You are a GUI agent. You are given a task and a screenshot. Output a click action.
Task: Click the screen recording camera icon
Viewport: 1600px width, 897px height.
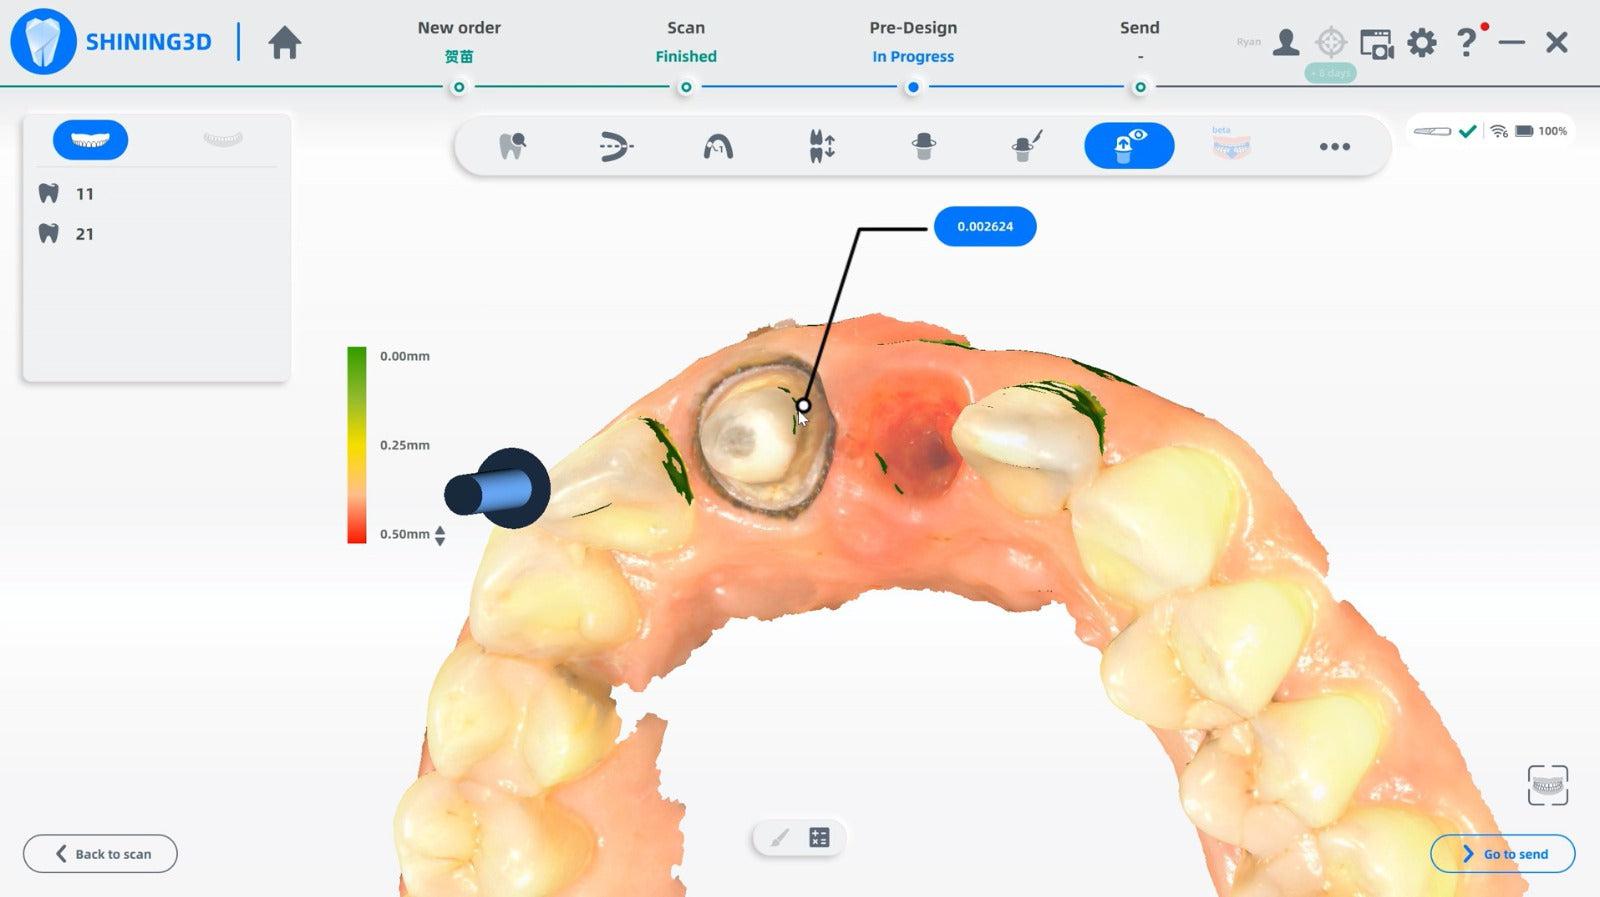pyautogui.click(x=1376, y=43)
